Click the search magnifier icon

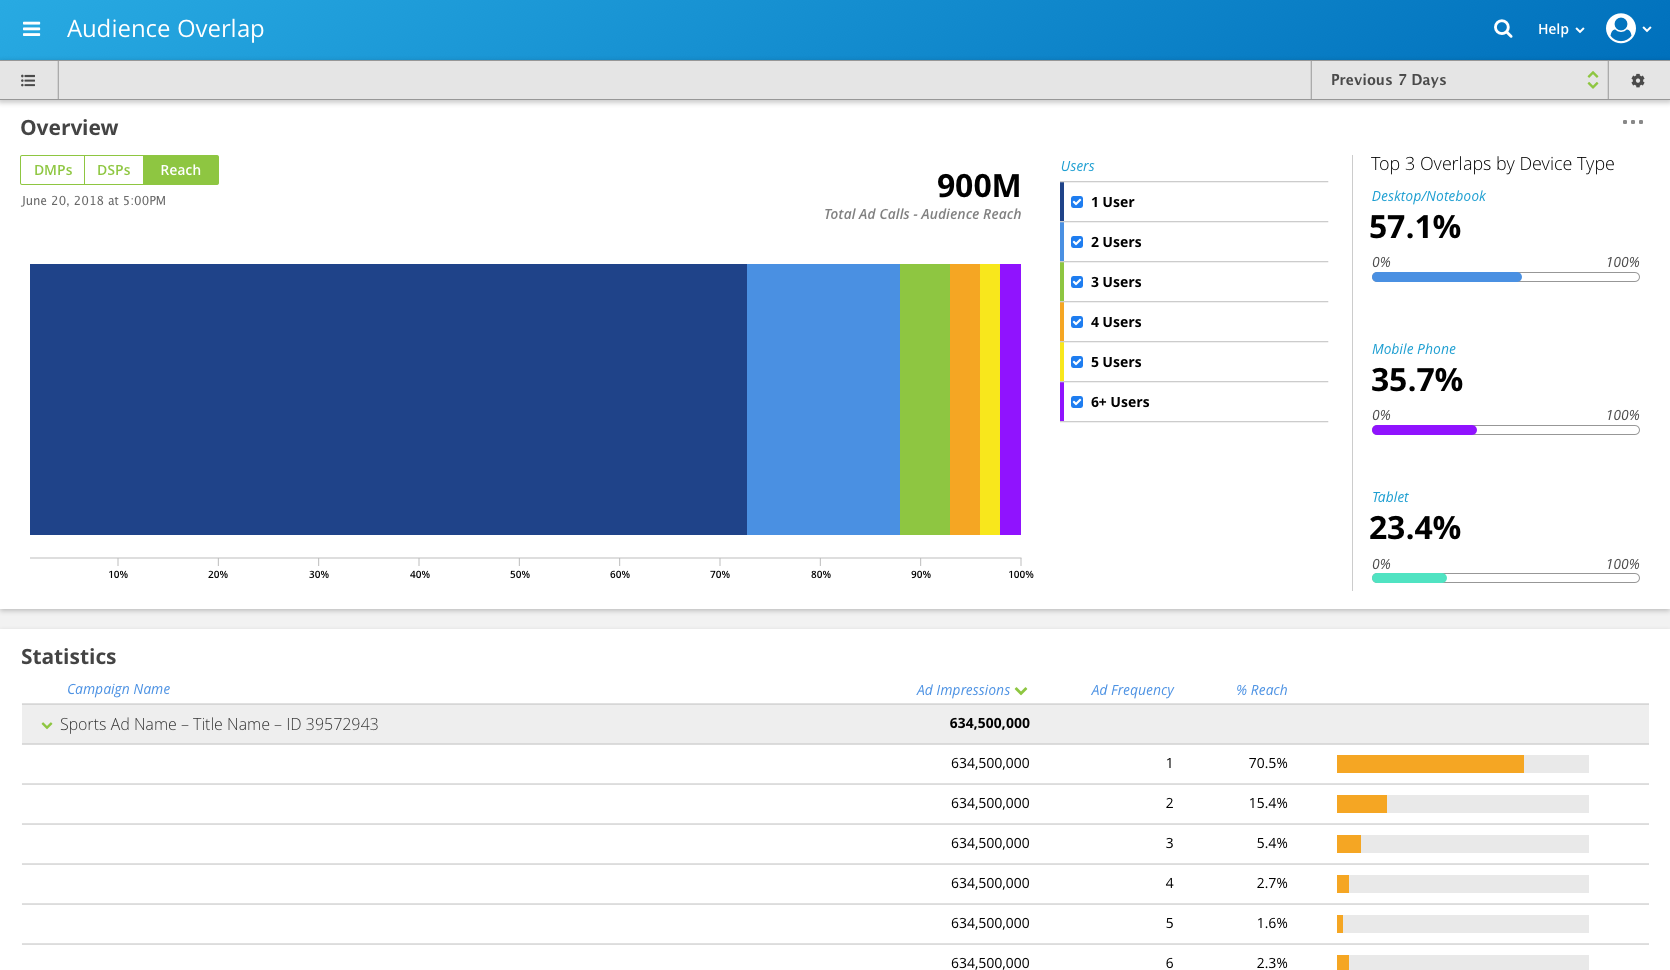point(1502,29)
